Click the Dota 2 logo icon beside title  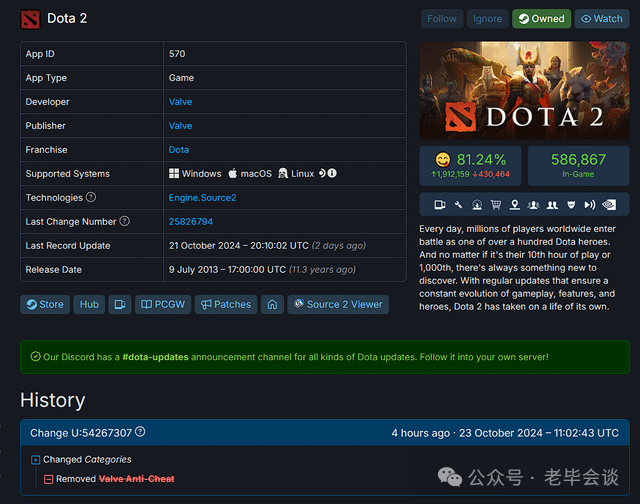pyautogui.click(x=30, y=19)
